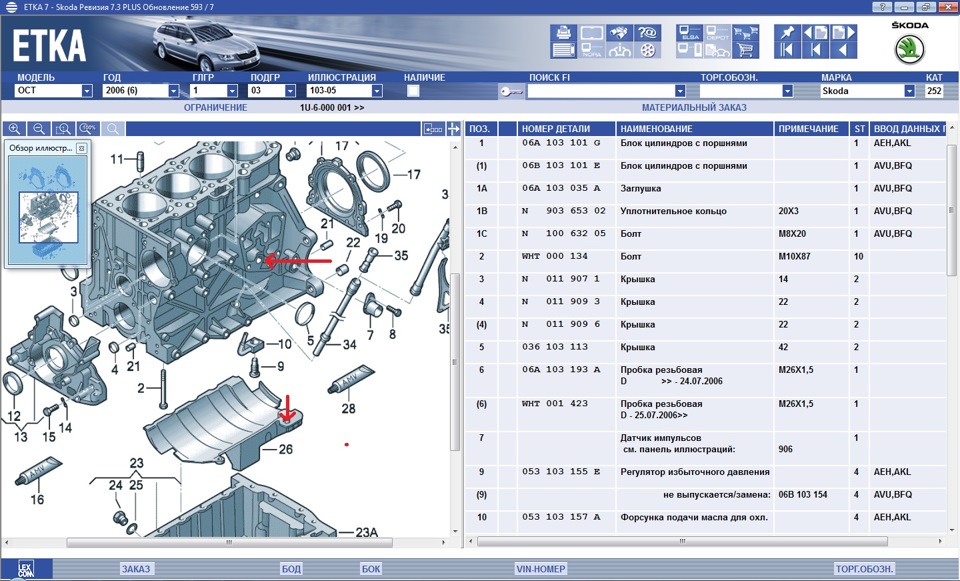Click the vehicle info car icon
The image size is (960, 581).
click(620, 50)
